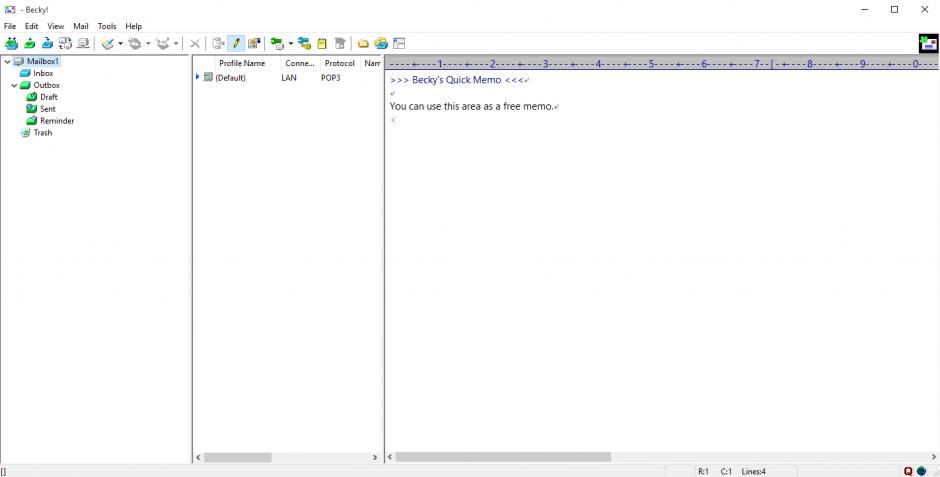Collapse the Outbox tree node
This screenshot has width=940, height=477.
tap(14, 86)
